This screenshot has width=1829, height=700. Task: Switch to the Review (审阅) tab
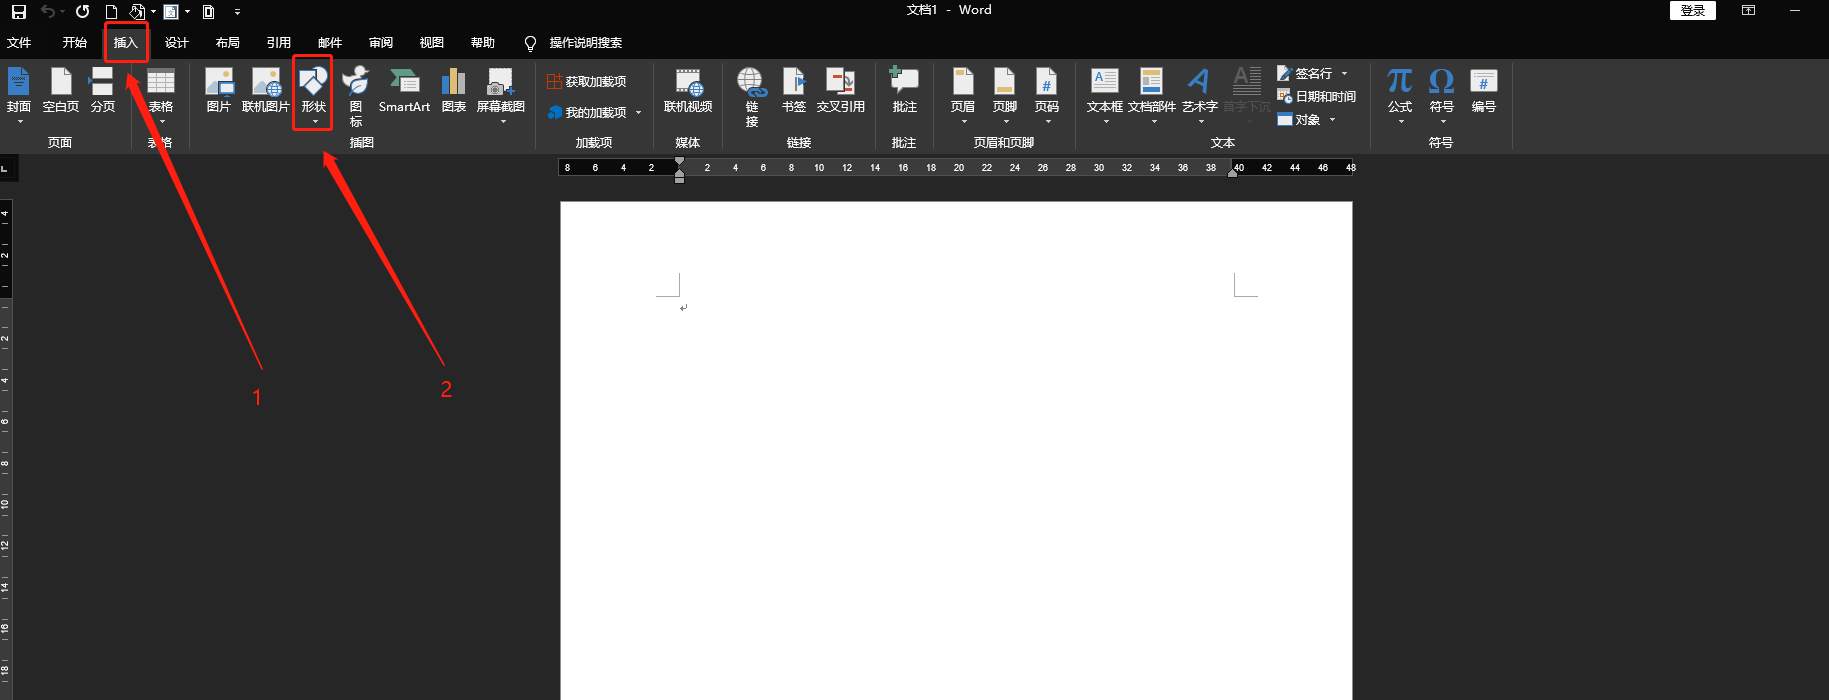pyautogui.click(x=381, y=43)
